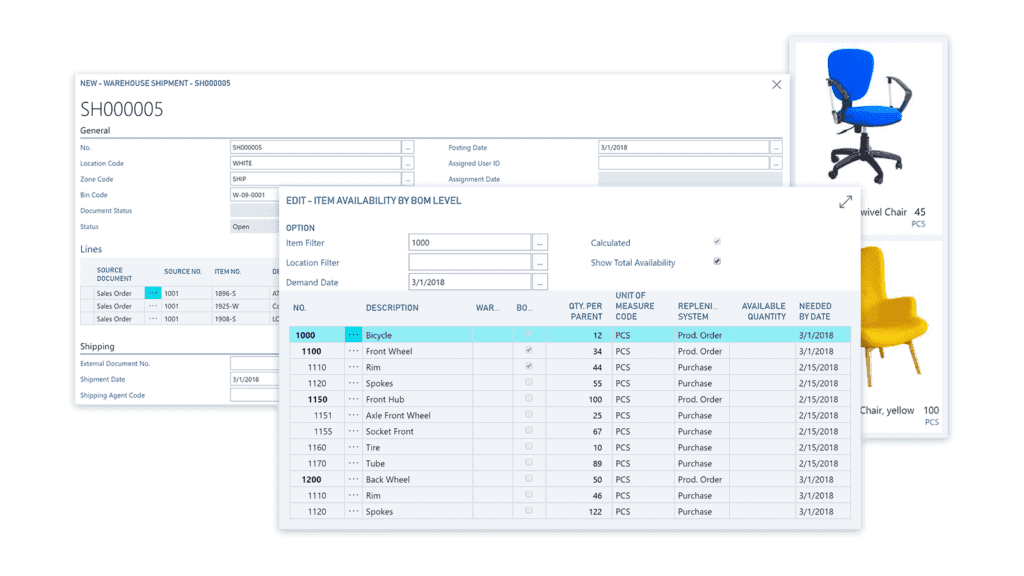Open row menu for Rim 1110 due 2/15/2018
The image size is (1024, 576).
point(353,367)
